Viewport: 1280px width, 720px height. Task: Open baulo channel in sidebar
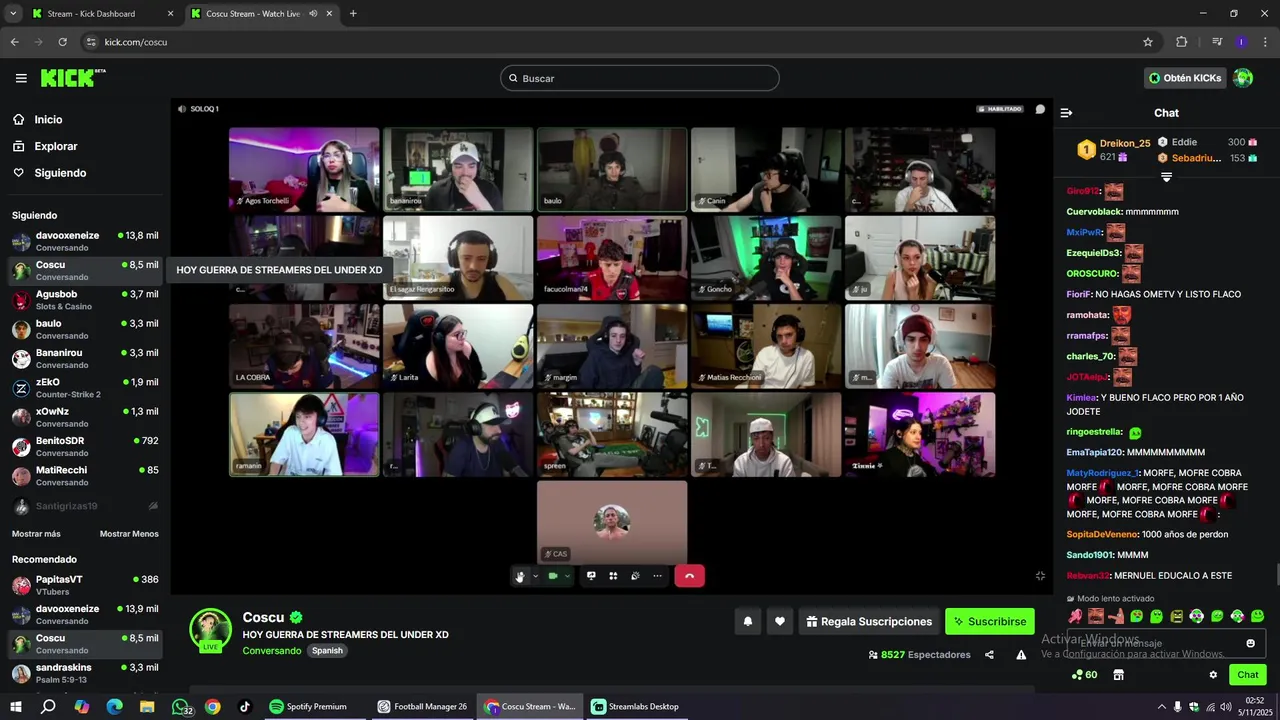[85, 329]
